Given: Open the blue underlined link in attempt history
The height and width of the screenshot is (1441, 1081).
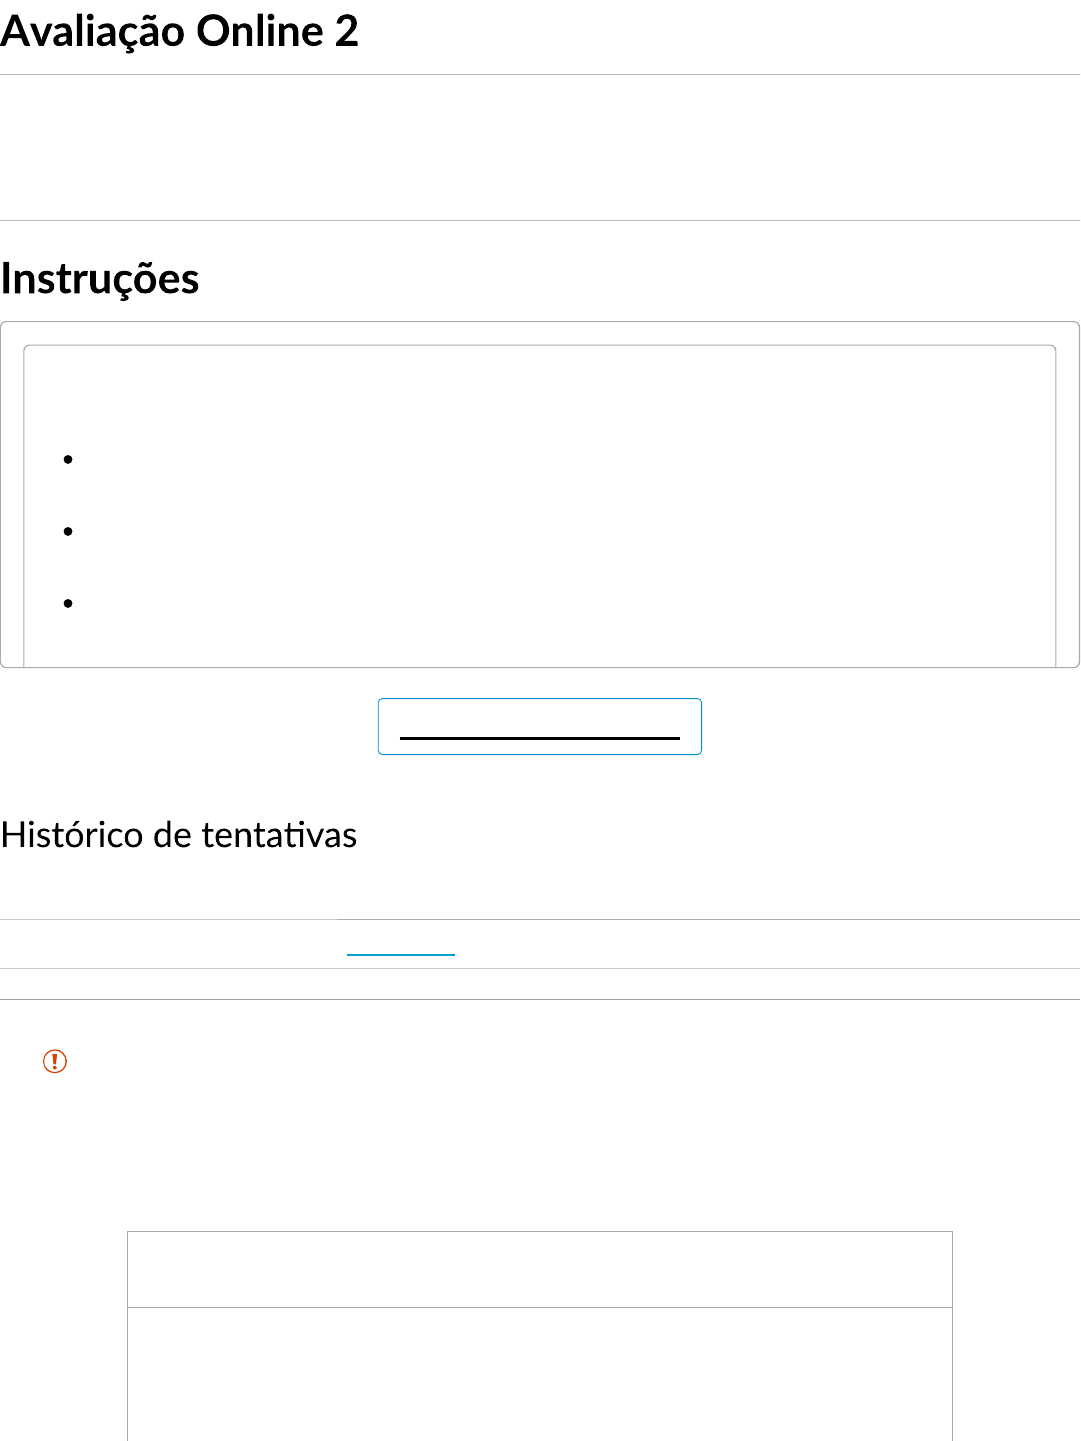Looking at the screenshot, I should pos(401,945).
